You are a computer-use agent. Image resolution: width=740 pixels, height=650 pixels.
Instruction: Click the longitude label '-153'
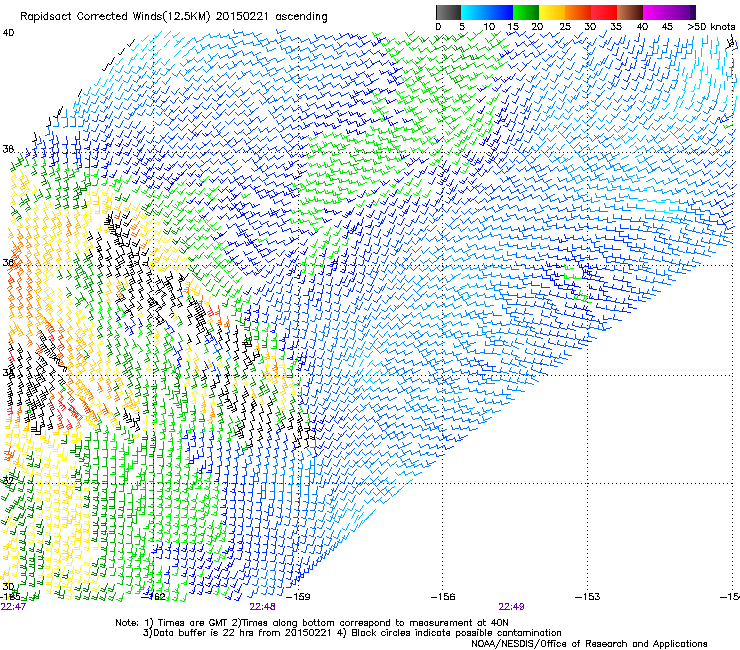[x=588, y=597]
